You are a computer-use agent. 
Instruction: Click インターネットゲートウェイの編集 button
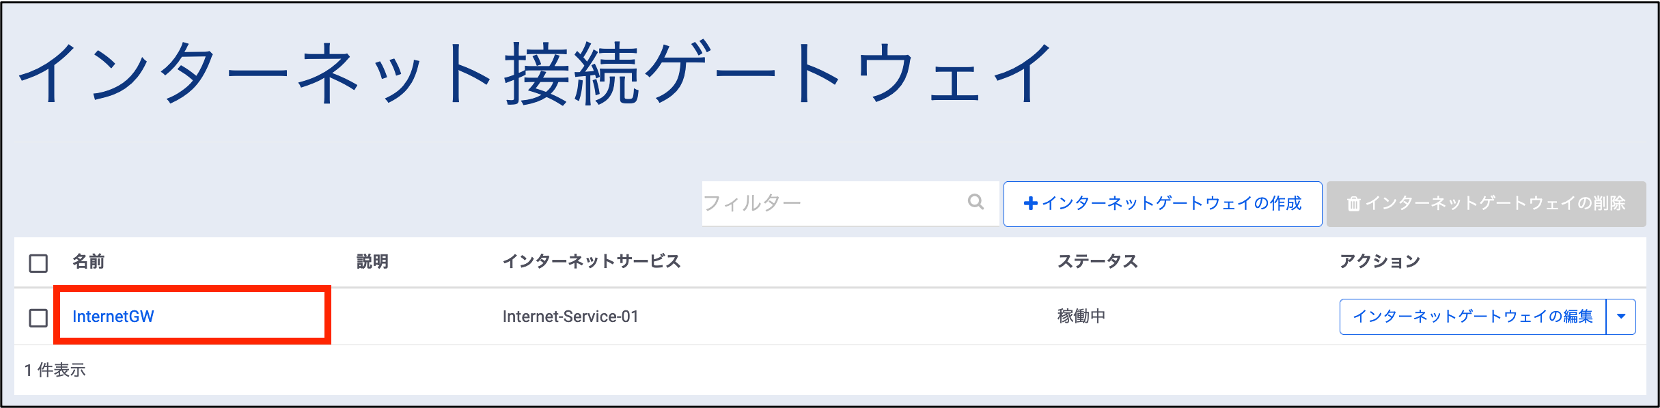[x=1473, y=316]
